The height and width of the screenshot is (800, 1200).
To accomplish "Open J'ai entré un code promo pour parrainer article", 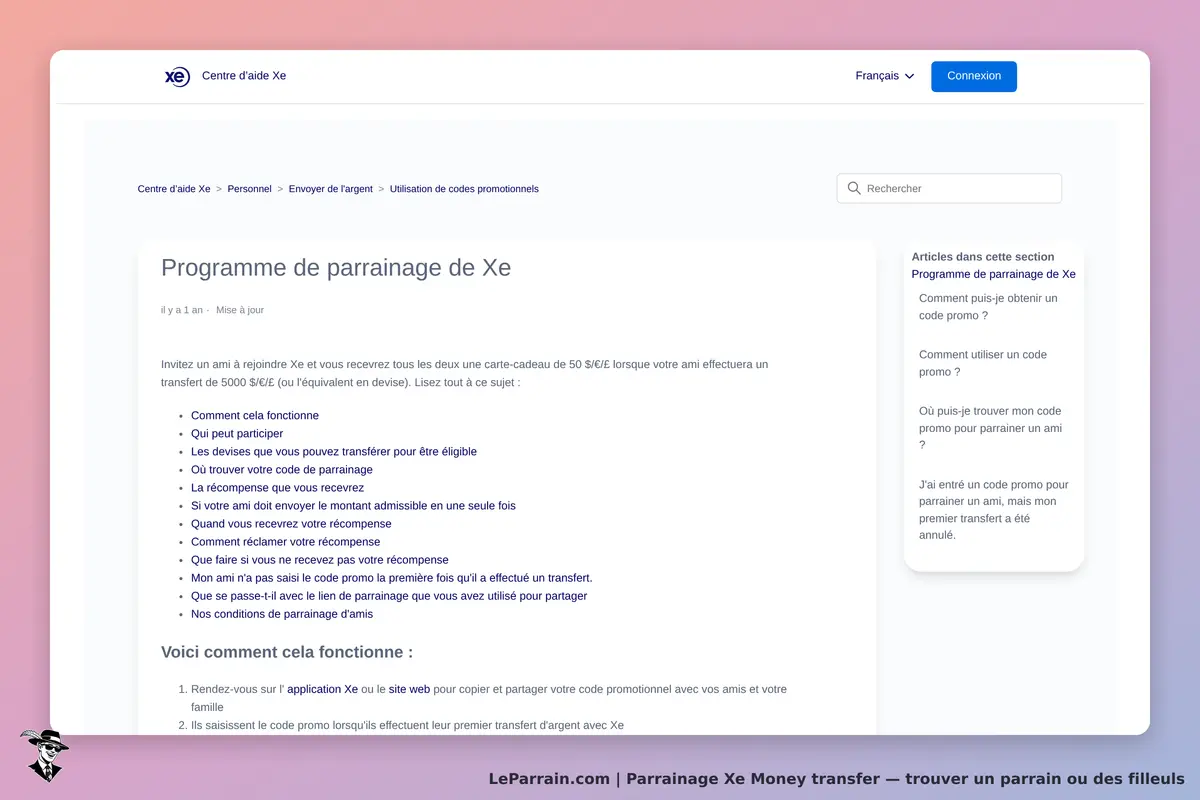I will 994,510.
